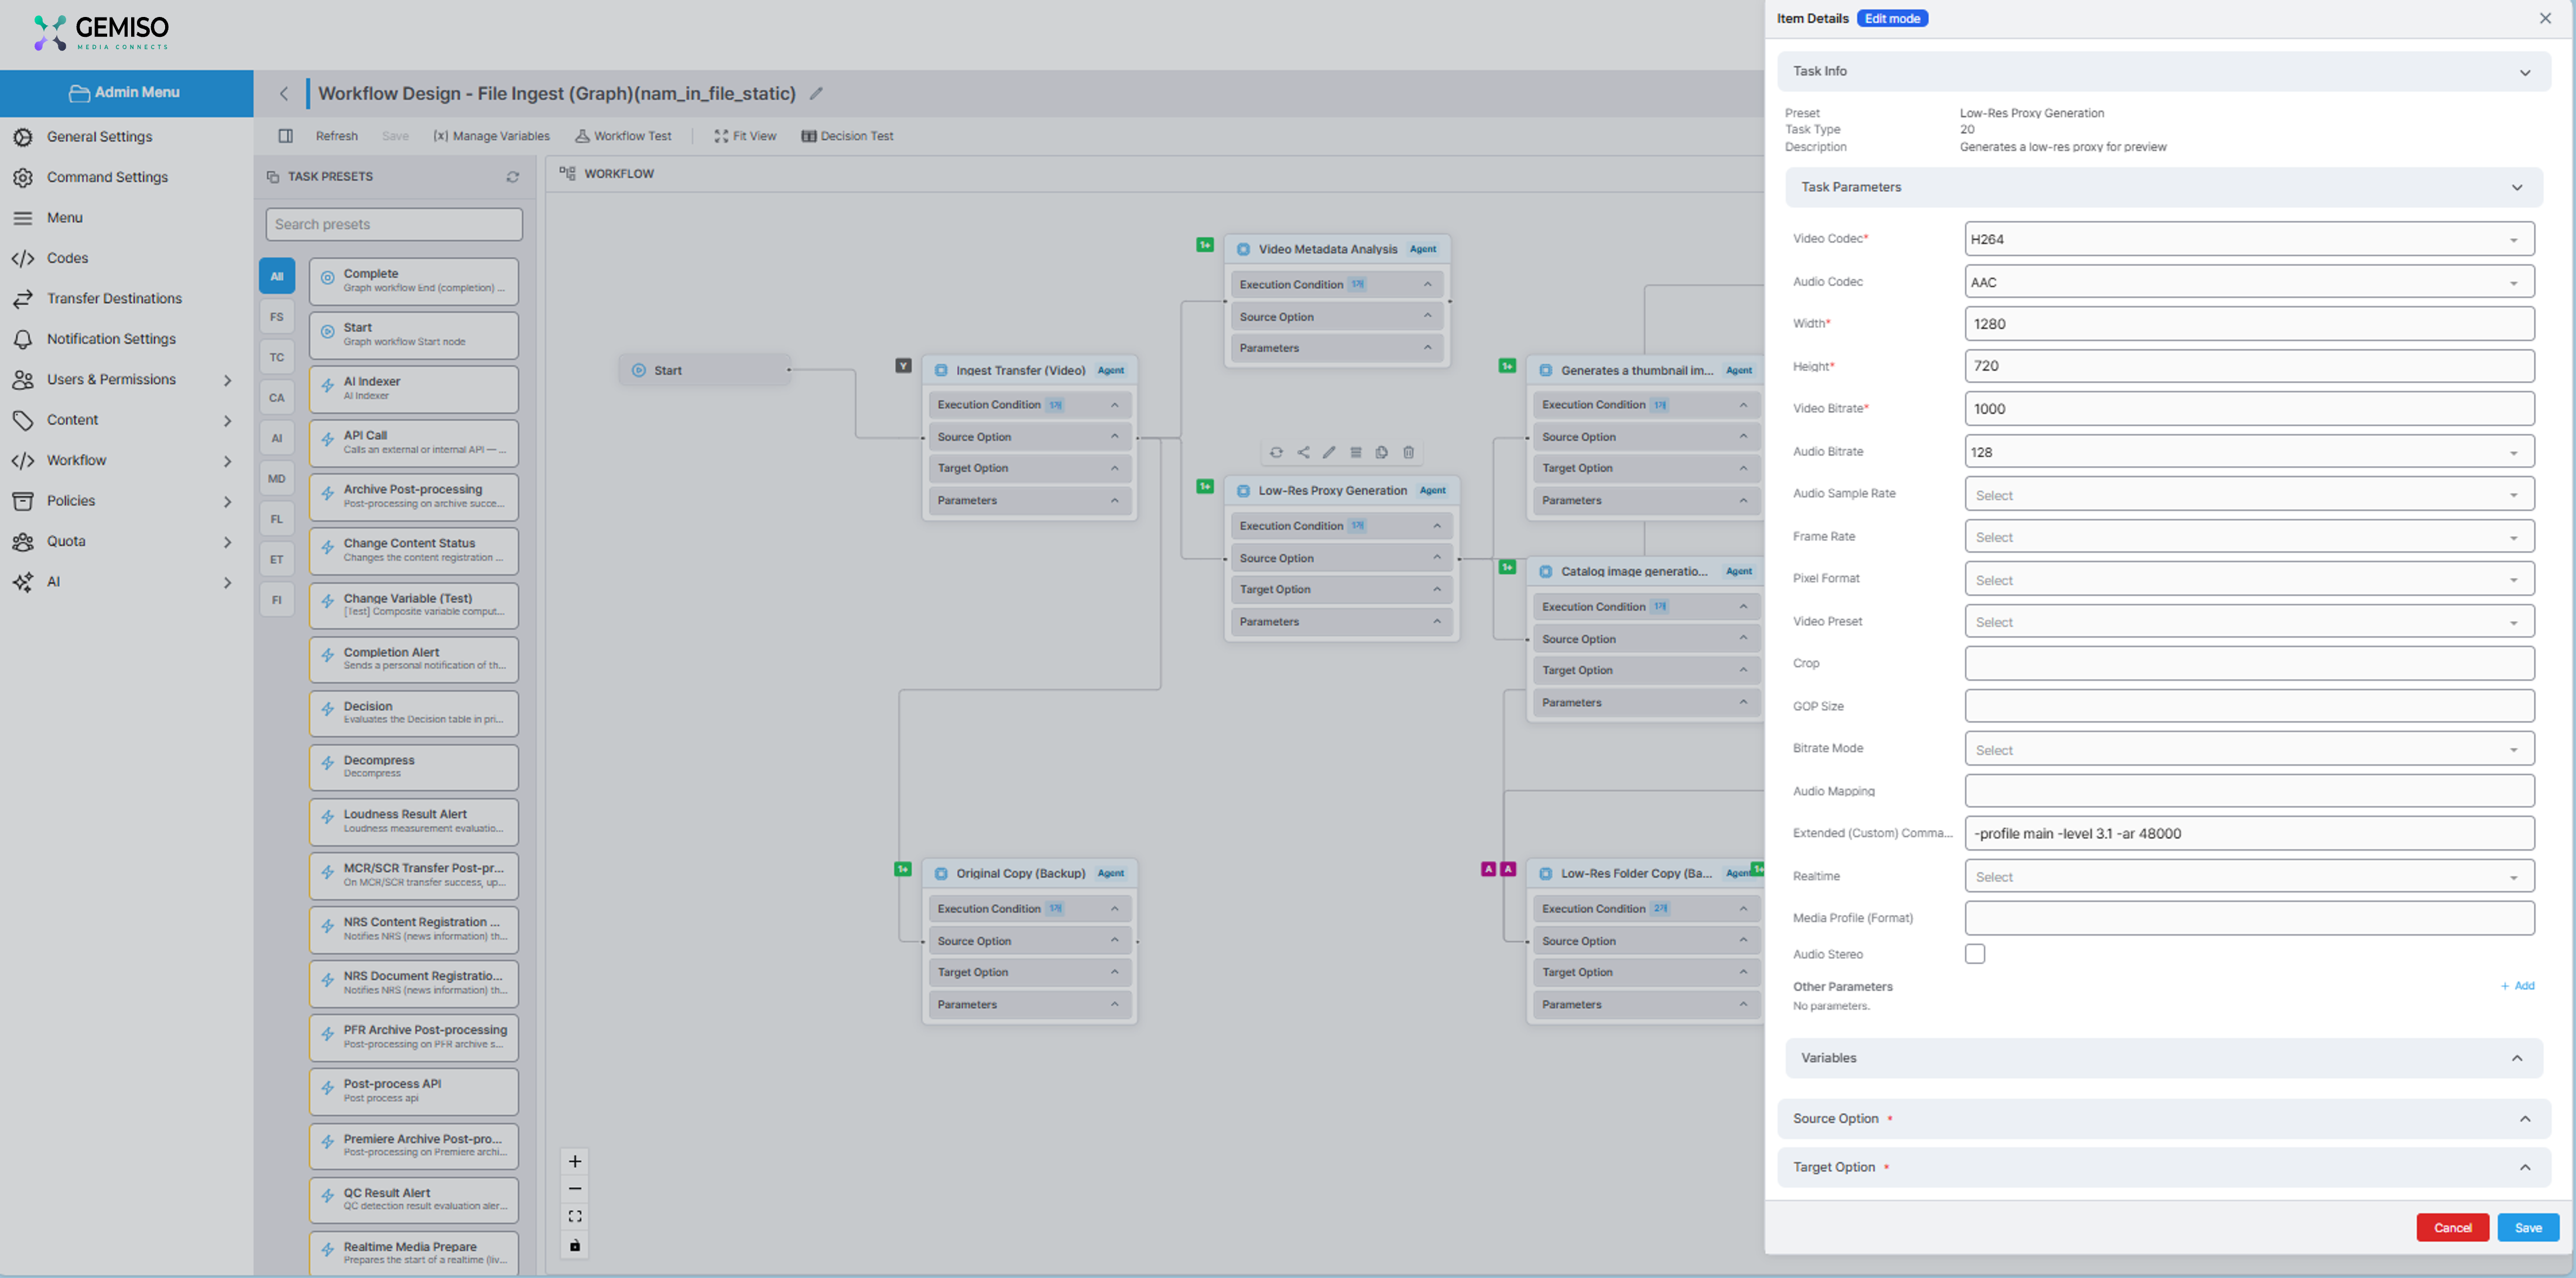Viewport: 2576px width, 1278px height.
Task: Select the CA preset category tab
Action: [x=277, y=398]
